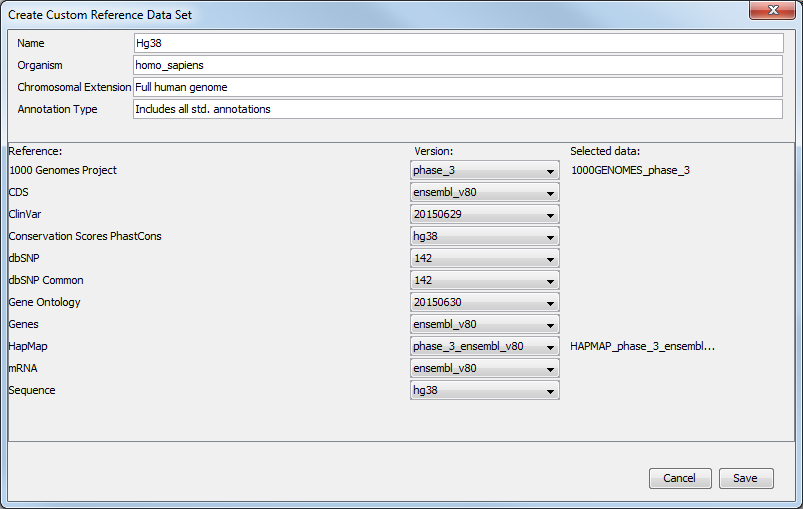
Task: Click the Chromosomal Extension input field
Action: [x=458, y=87]
